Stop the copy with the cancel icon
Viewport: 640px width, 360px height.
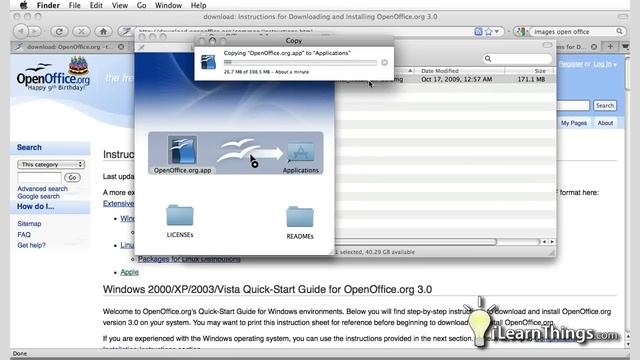pyautogui.click(x=384, y=62)
